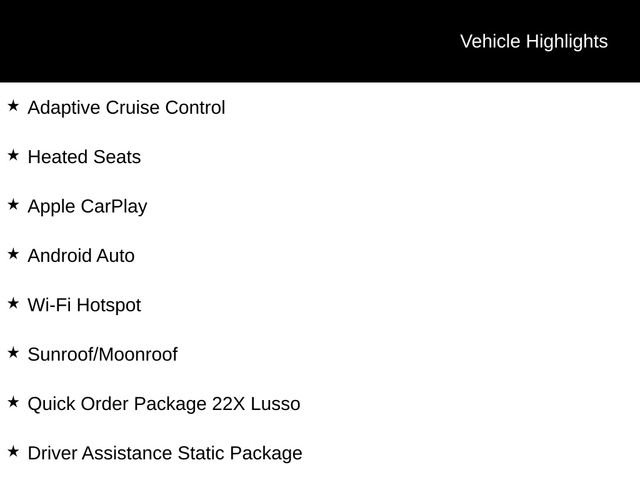Click the black header banner's empty left area
The width and height of the screenshot is (640, 480).
click(150, 41)
